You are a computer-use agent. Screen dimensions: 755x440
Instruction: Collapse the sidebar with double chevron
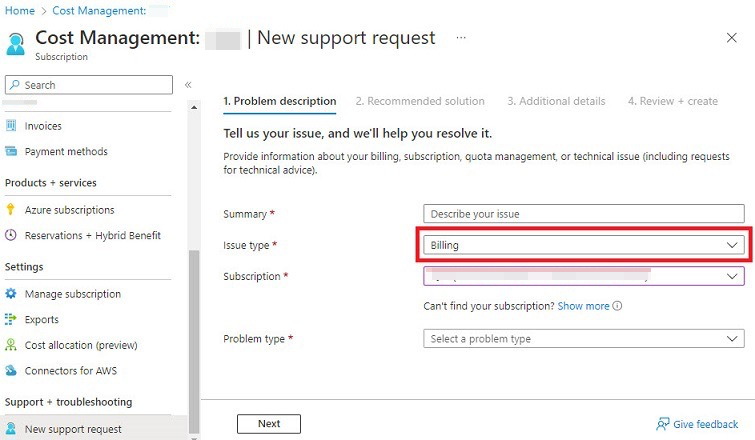tap(188, 85)
